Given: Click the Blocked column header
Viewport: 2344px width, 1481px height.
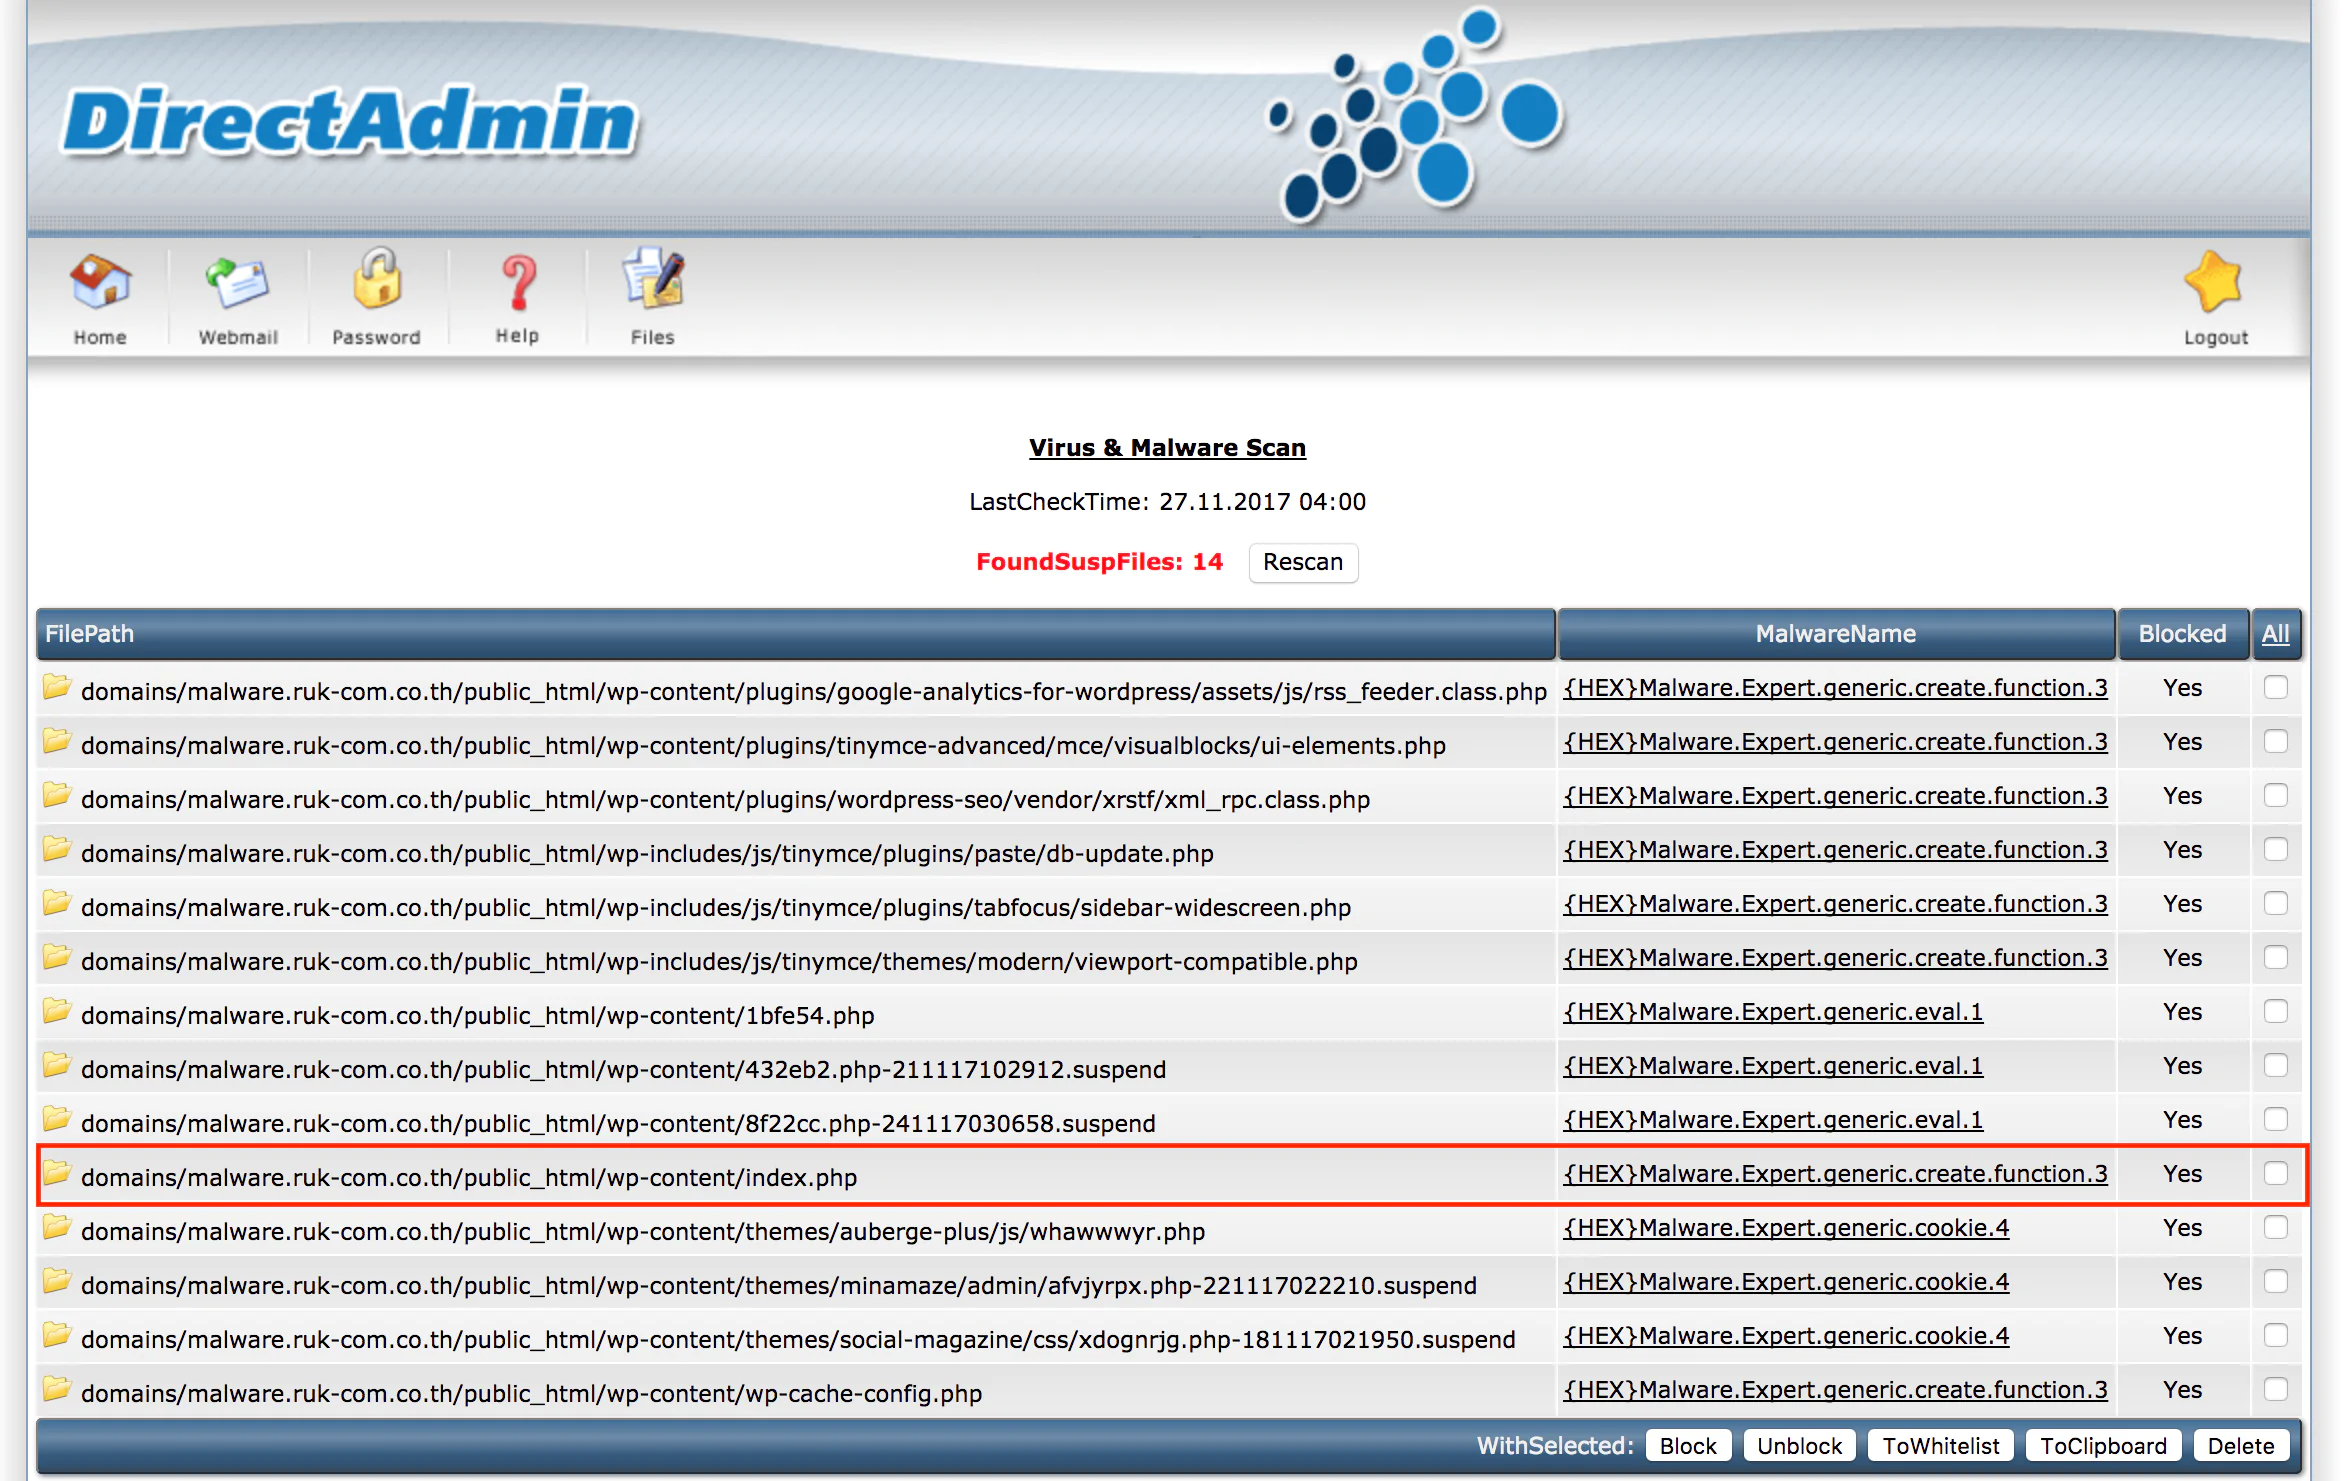Looking at the screenshot, I should (x=2183, y=634).
